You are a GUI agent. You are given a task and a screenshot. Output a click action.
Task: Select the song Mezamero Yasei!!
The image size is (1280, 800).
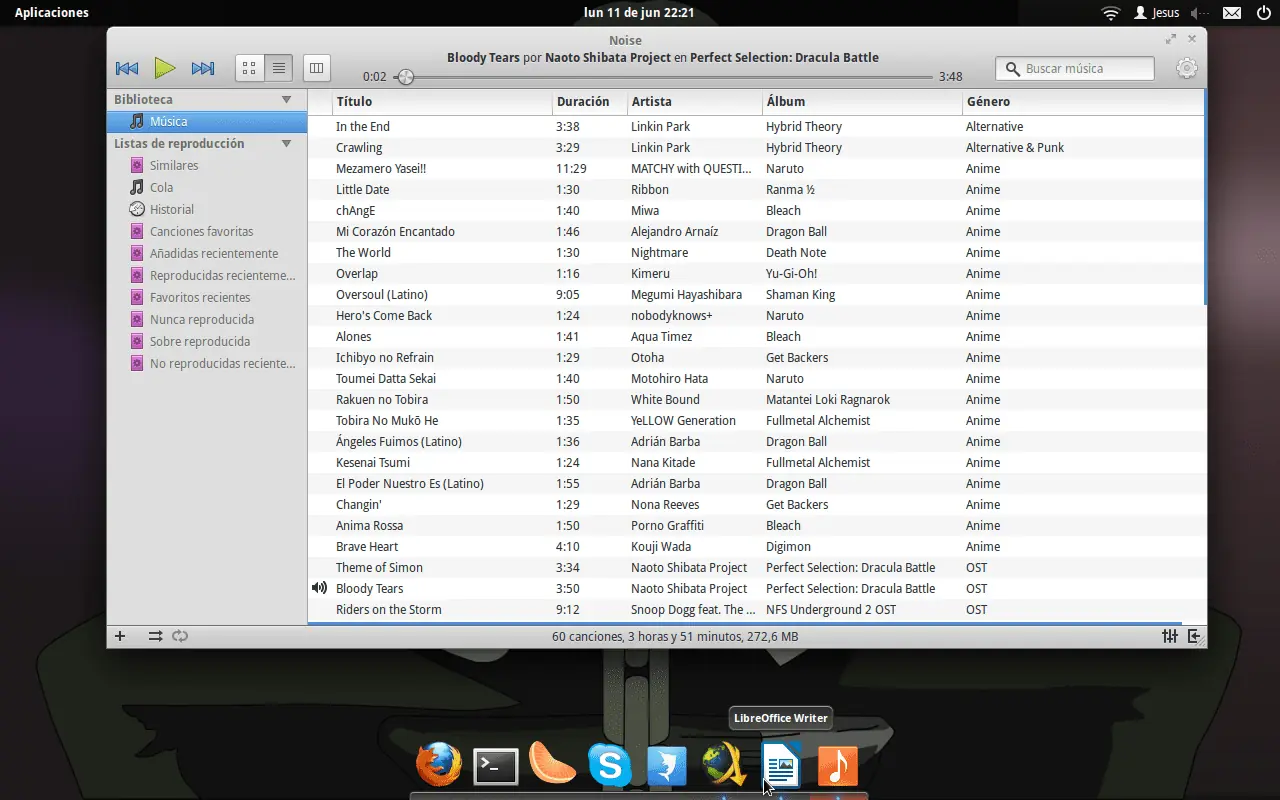tap(381, 169)
